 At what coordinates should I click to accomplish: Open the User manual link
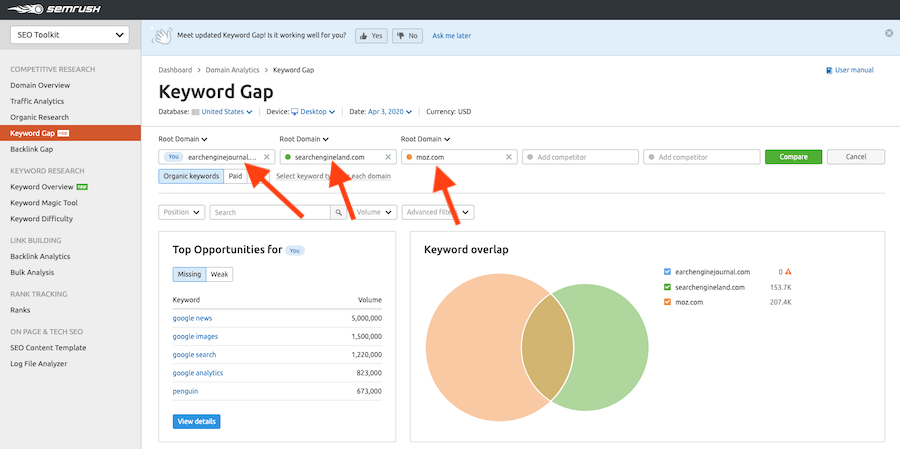(849, 70)
